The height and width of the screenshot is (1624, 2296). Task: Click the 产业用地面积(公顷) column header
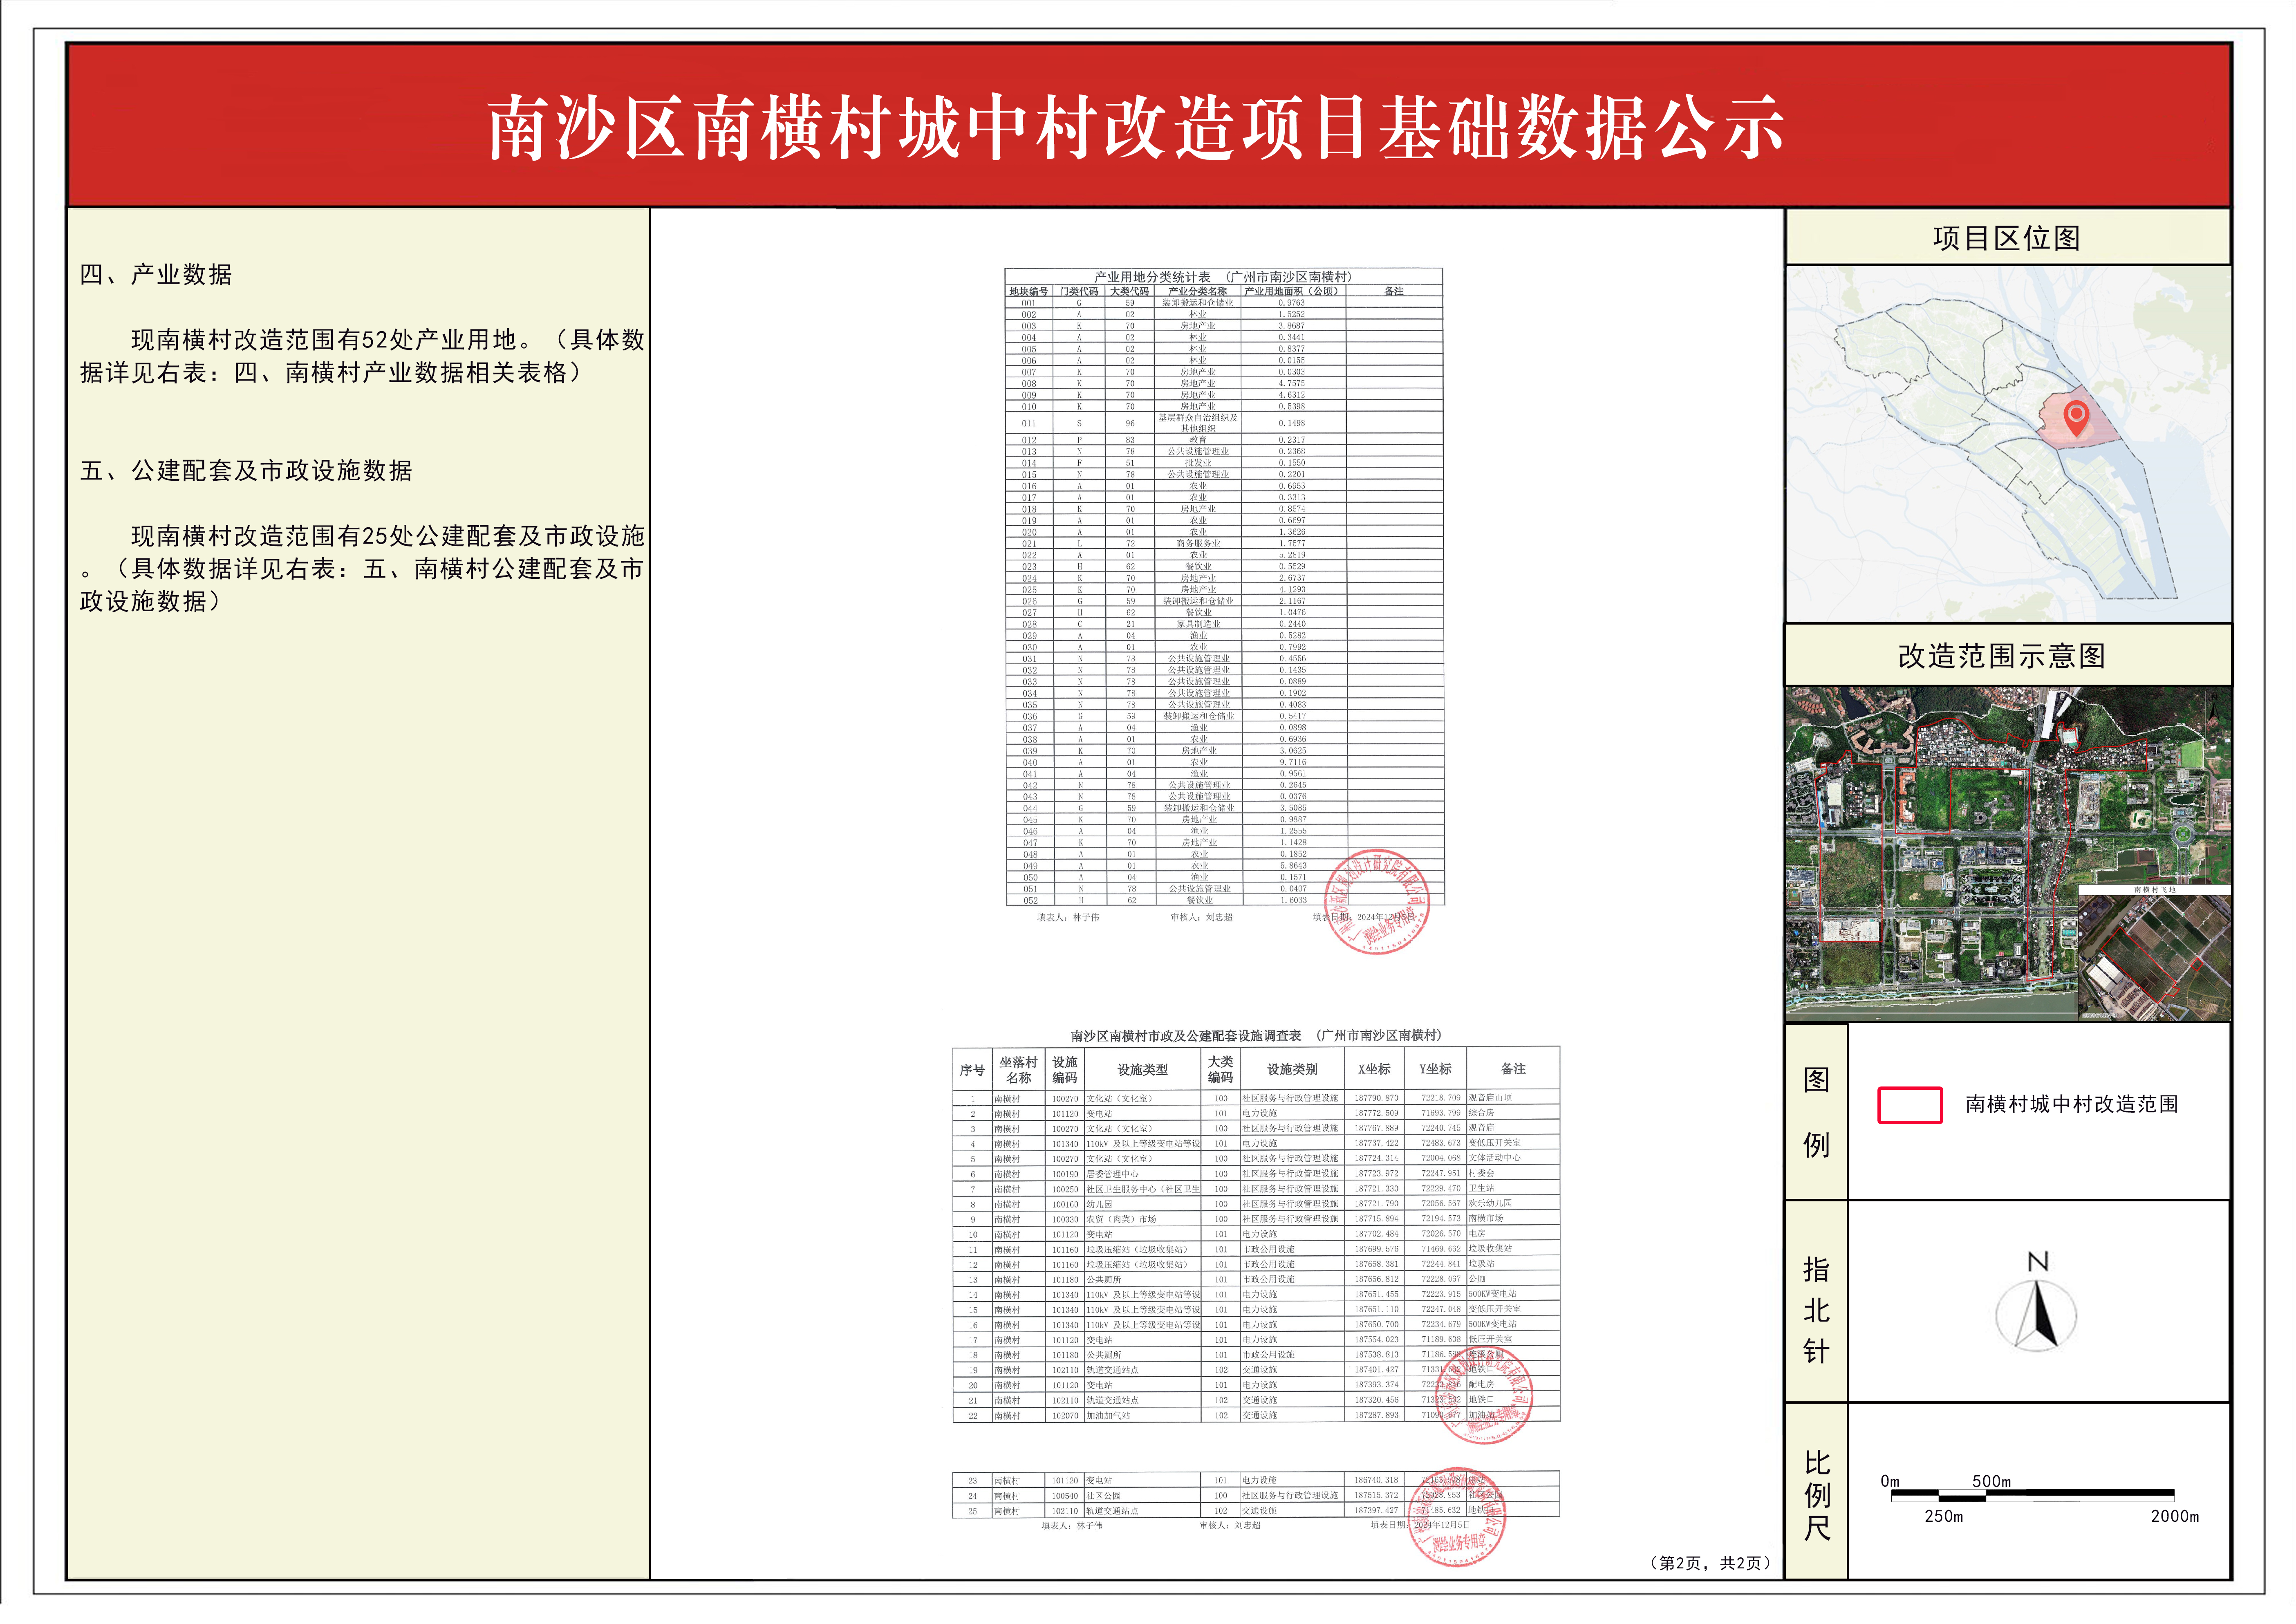pyautogui.click(x=1292, y=291)
